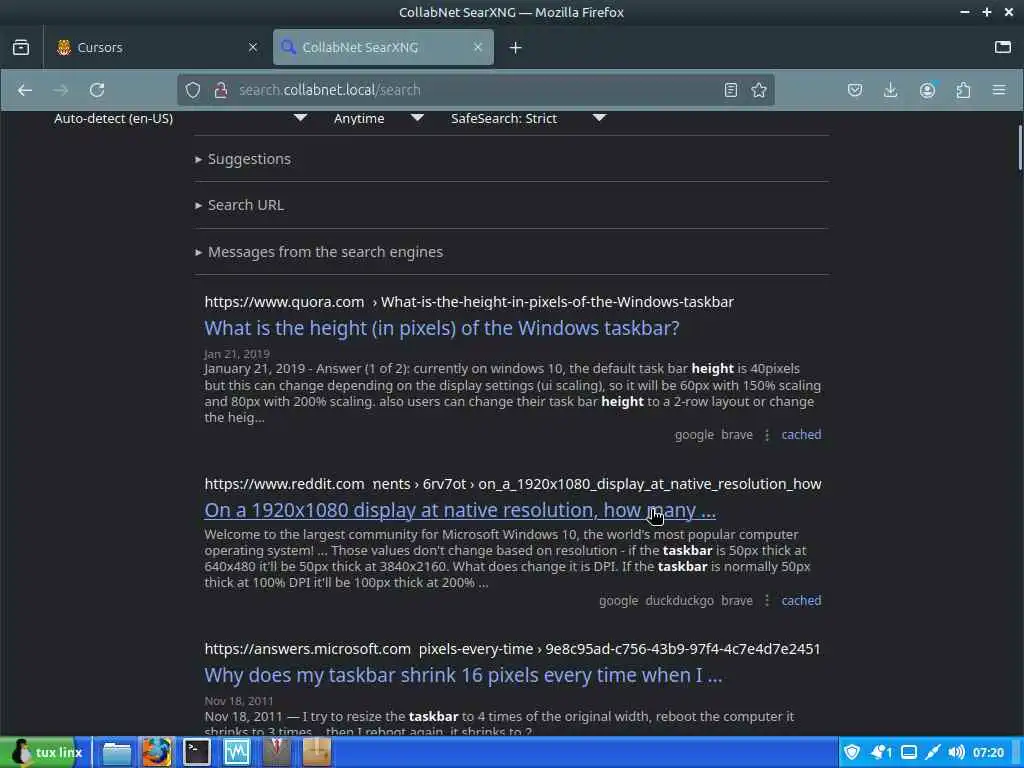Screen dimensions: 1024x768
Task: Open terminal from the taskbar
Action: tap(197, 752)
